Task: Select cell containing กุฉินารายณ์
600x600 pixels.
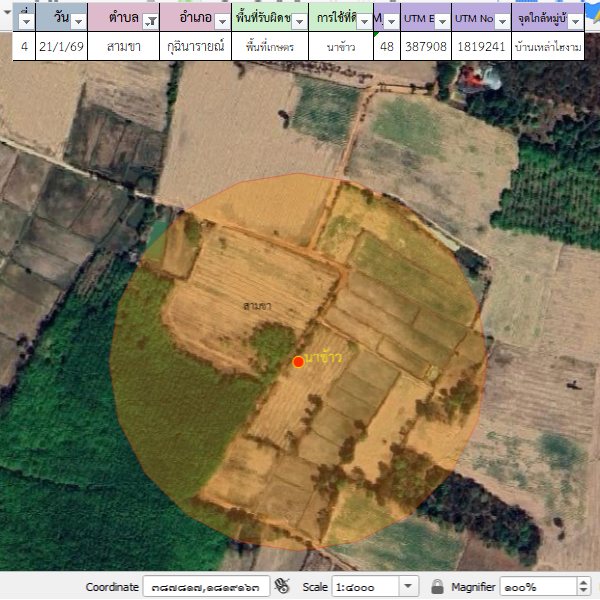Action: [x=197, y=46]
